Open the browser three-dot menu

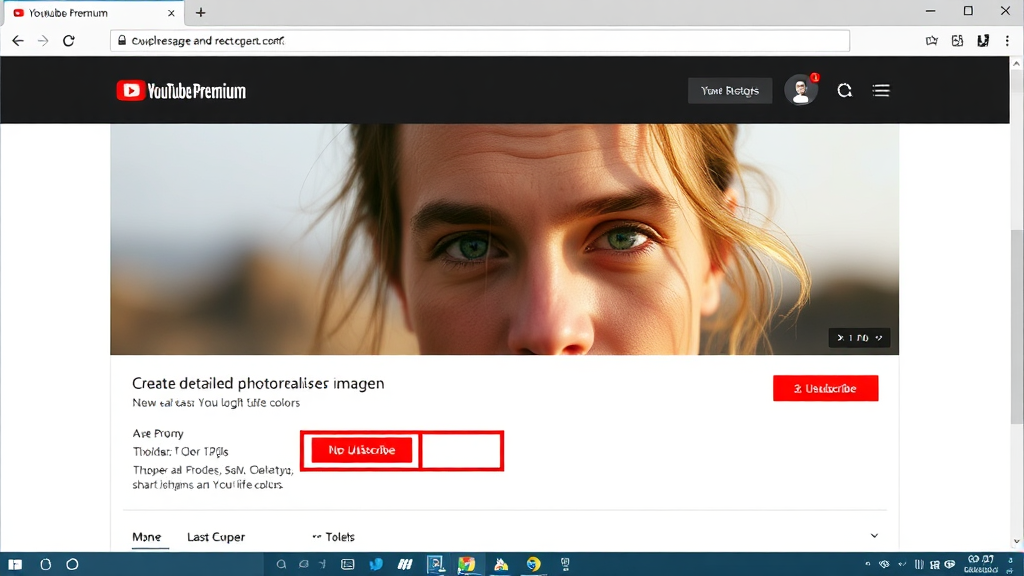point(1008,41)
